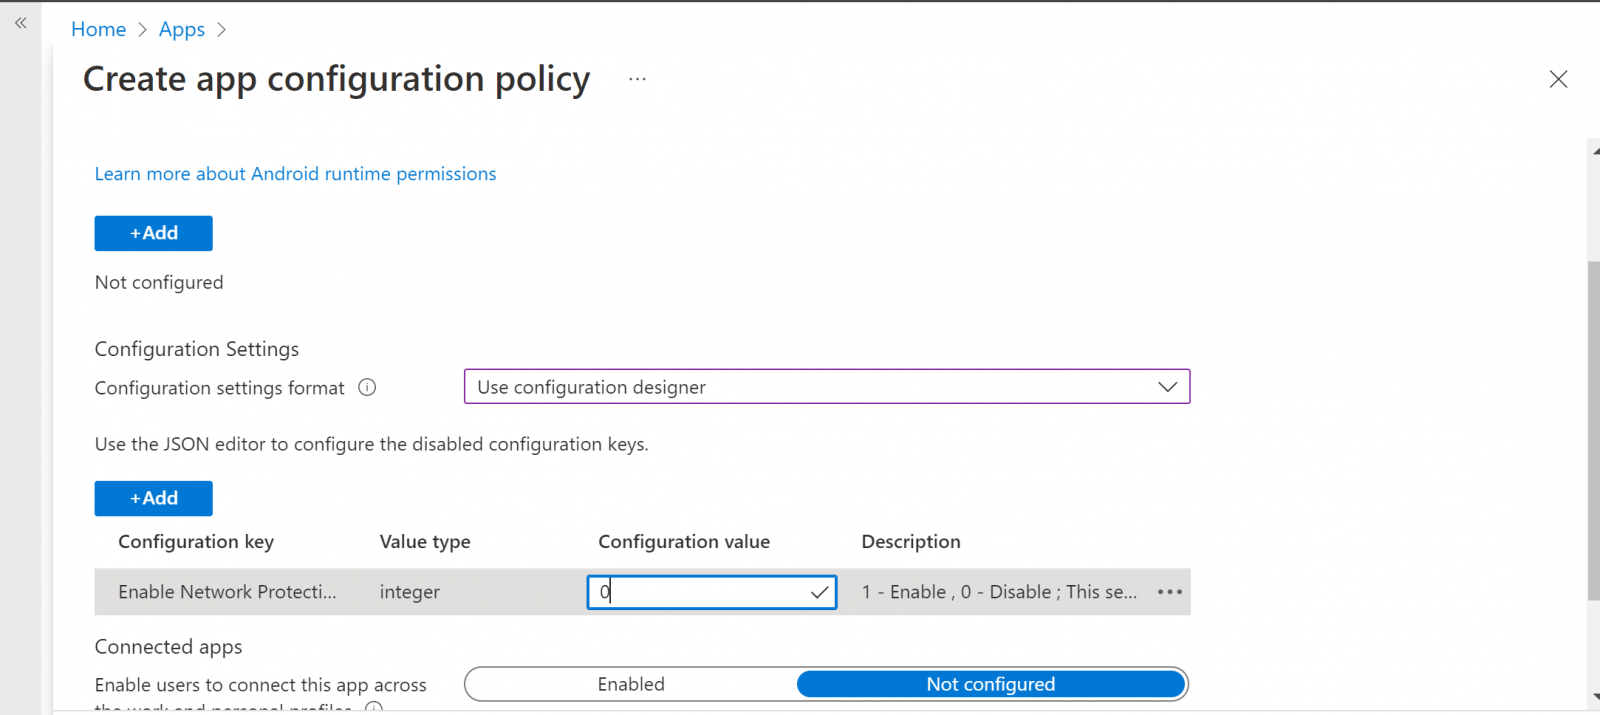Collapse the left navigation pane
This screenshot has width=1600, height=715.
click(x=21, y=23)
